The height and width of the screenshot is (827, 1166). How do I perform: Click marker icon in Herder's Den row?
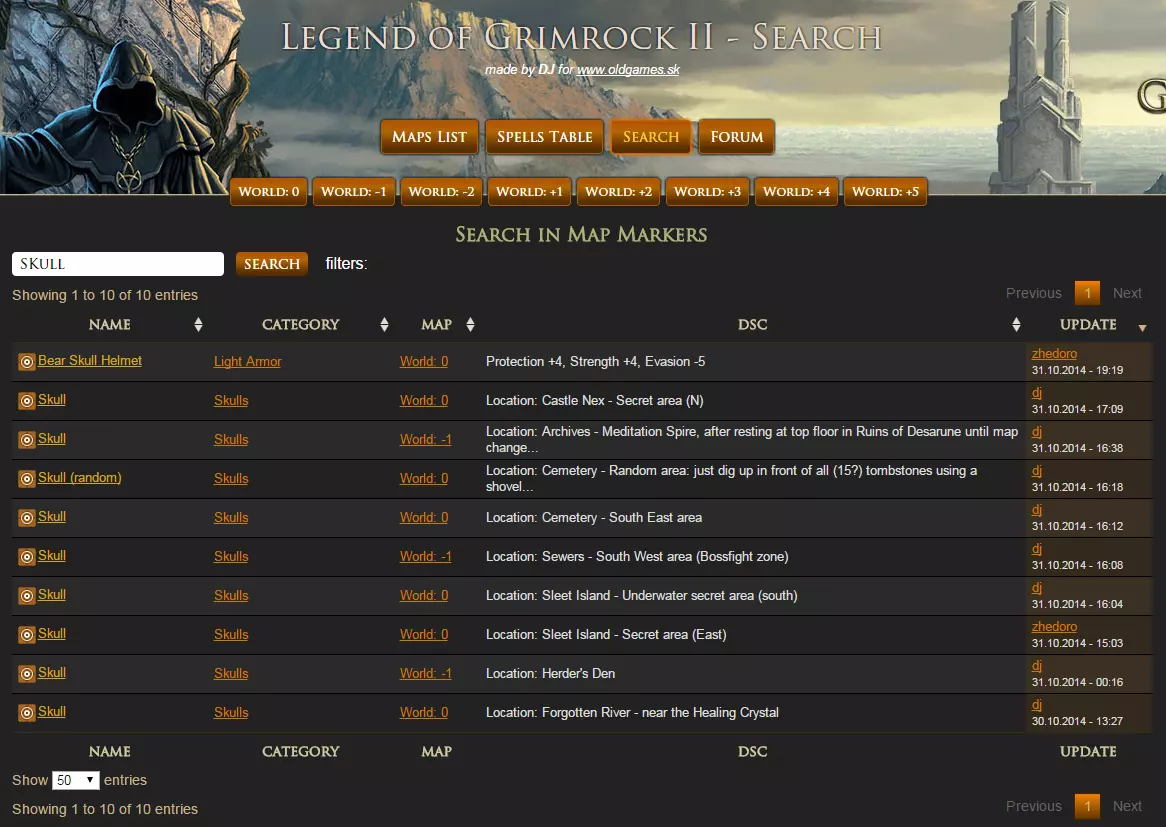click(27, 674)
